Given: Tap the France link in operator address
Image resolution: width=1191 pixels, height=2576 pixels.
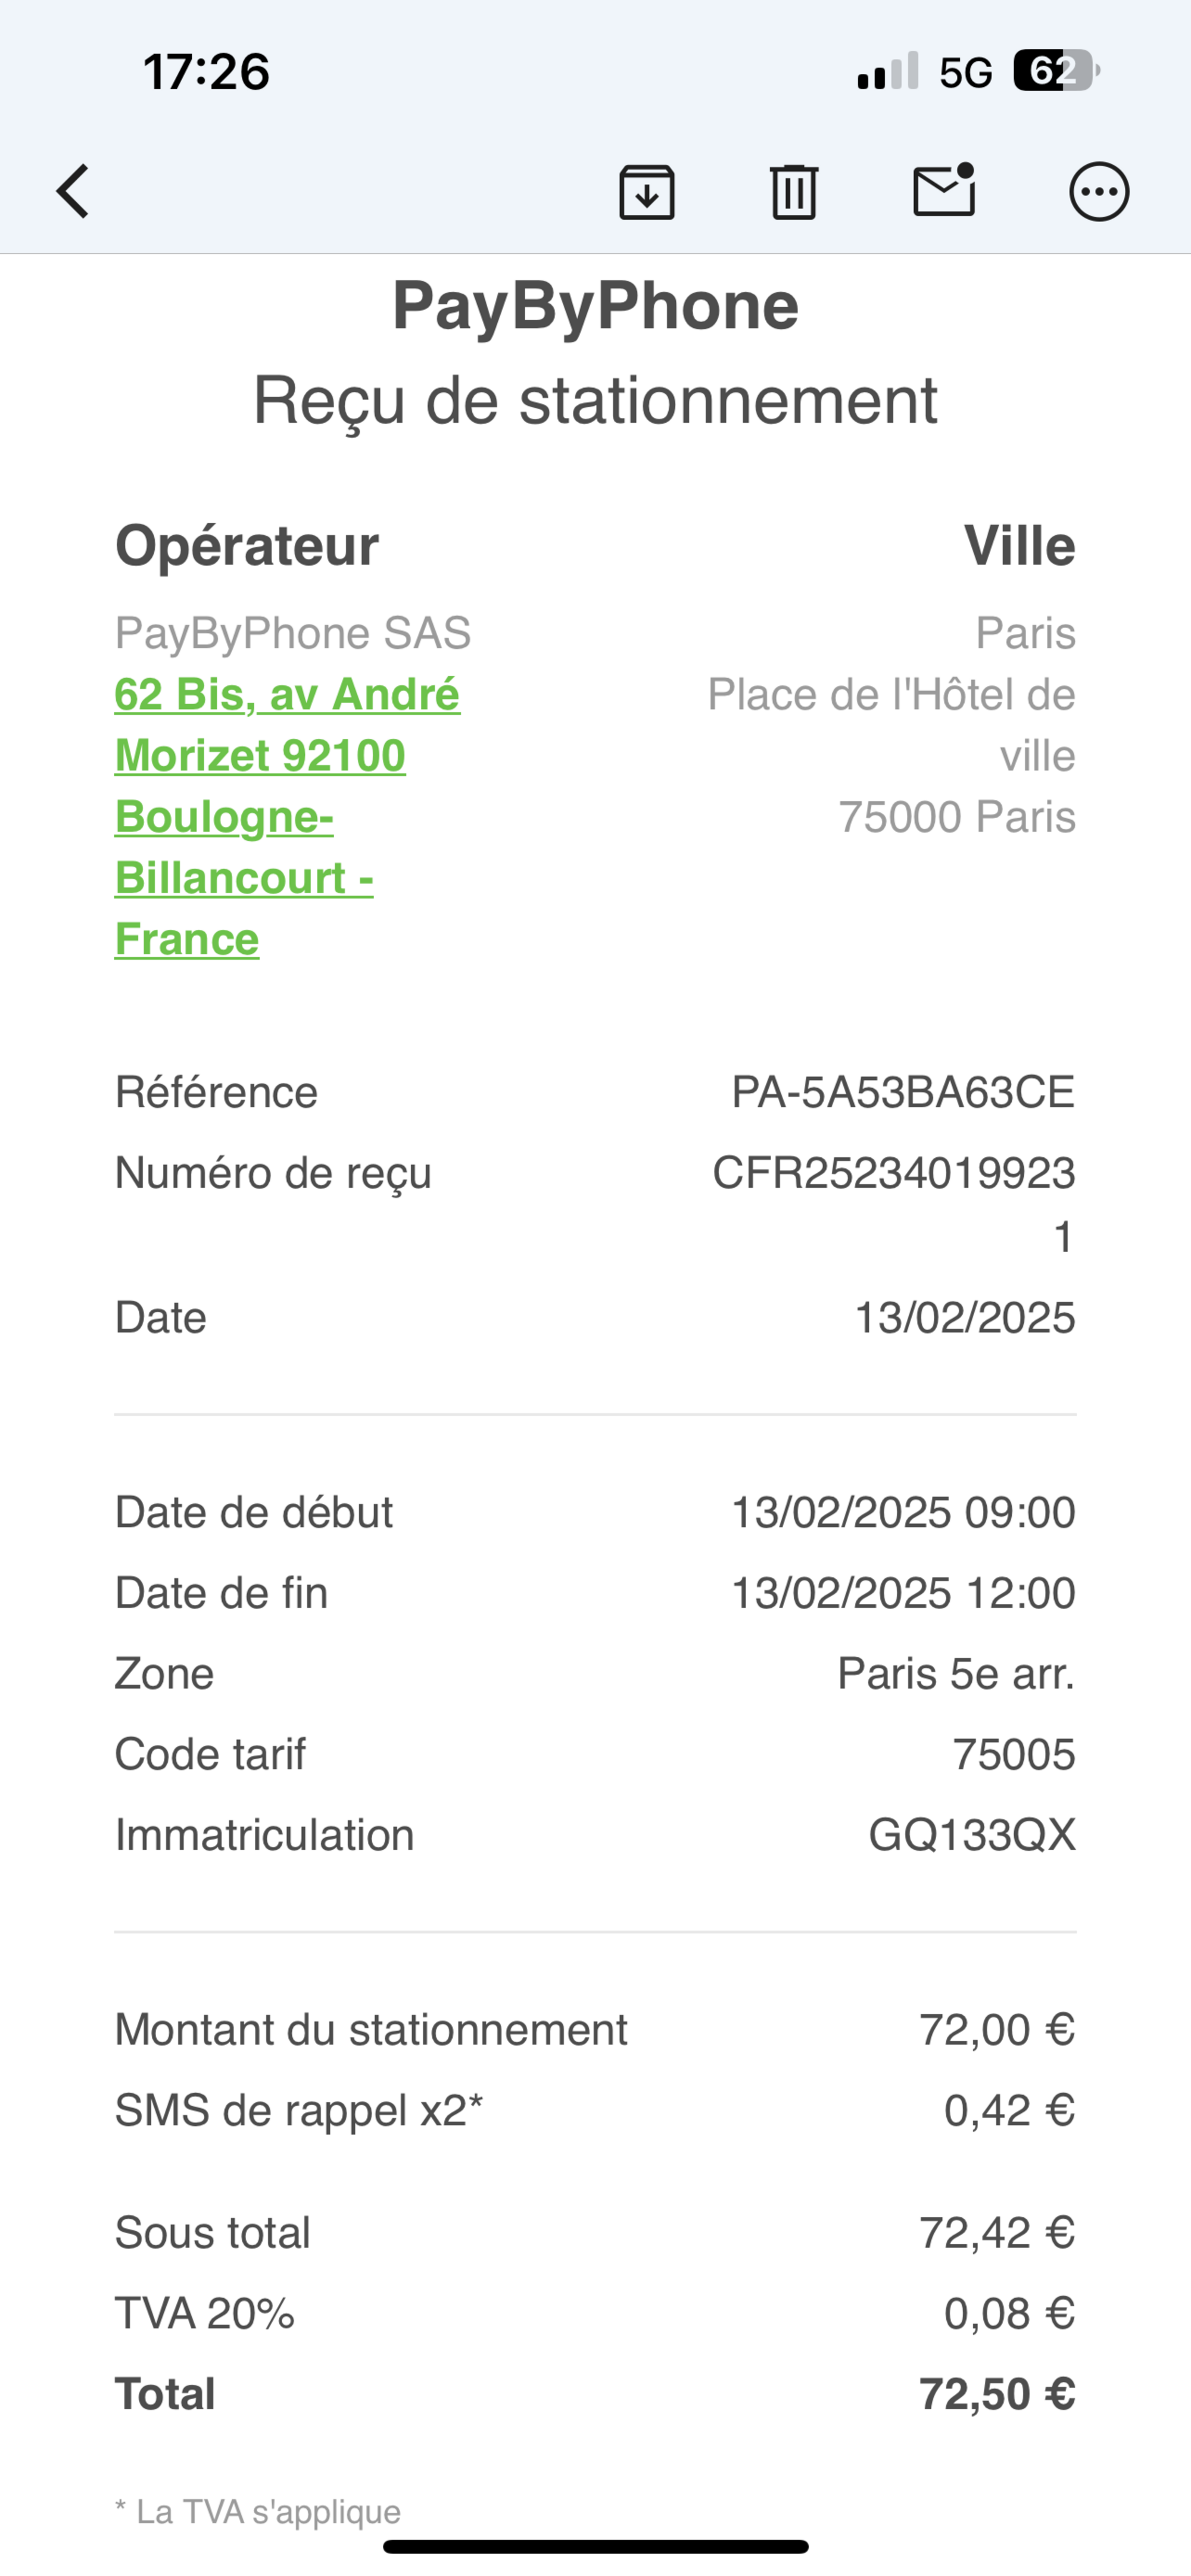Looking at the screenshot, I should pyautogui.click(x=187, y=939).
